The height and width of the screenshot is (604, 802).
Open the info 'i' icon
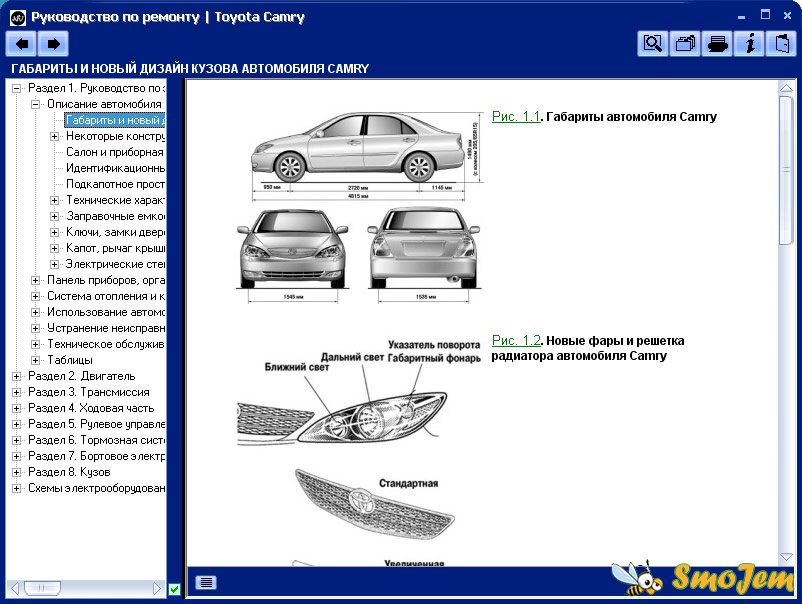point(749,43)
